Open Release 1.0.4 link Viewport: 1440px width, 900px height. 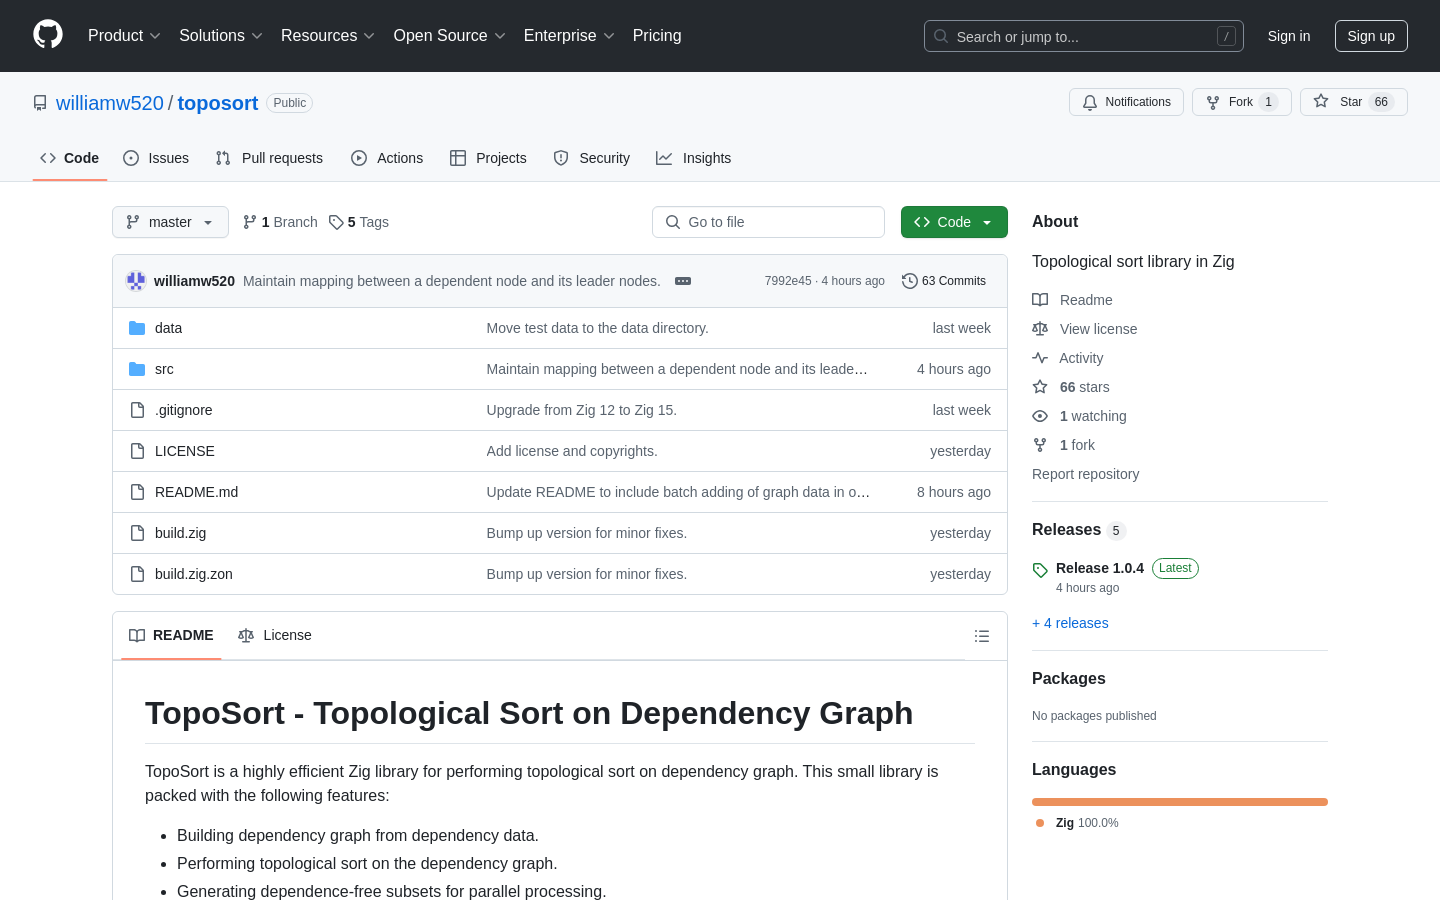coord(1100,568)
